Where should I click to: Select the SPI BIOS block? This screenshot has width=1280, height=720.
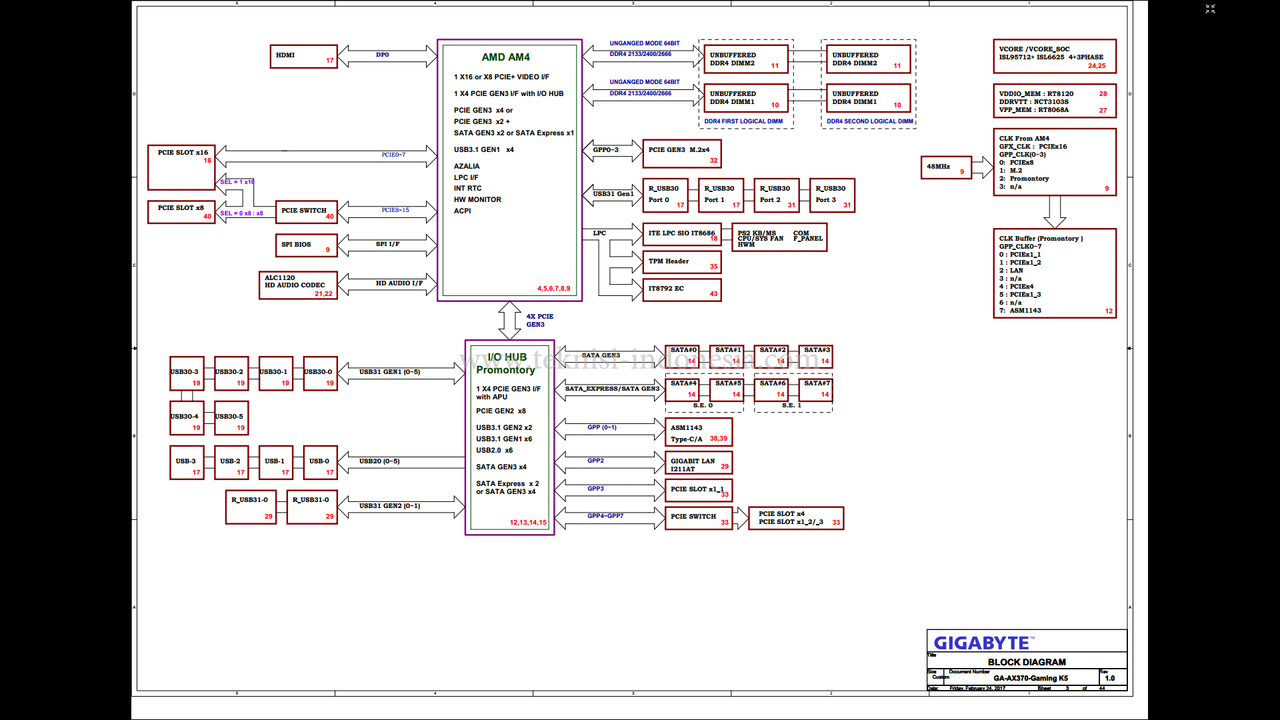point(304,244)
